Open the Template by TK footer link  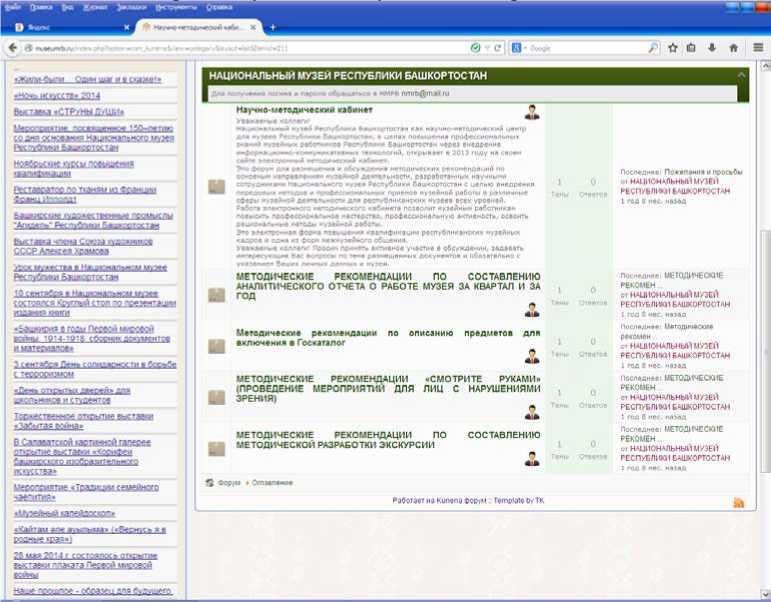(x=519, y=500)
